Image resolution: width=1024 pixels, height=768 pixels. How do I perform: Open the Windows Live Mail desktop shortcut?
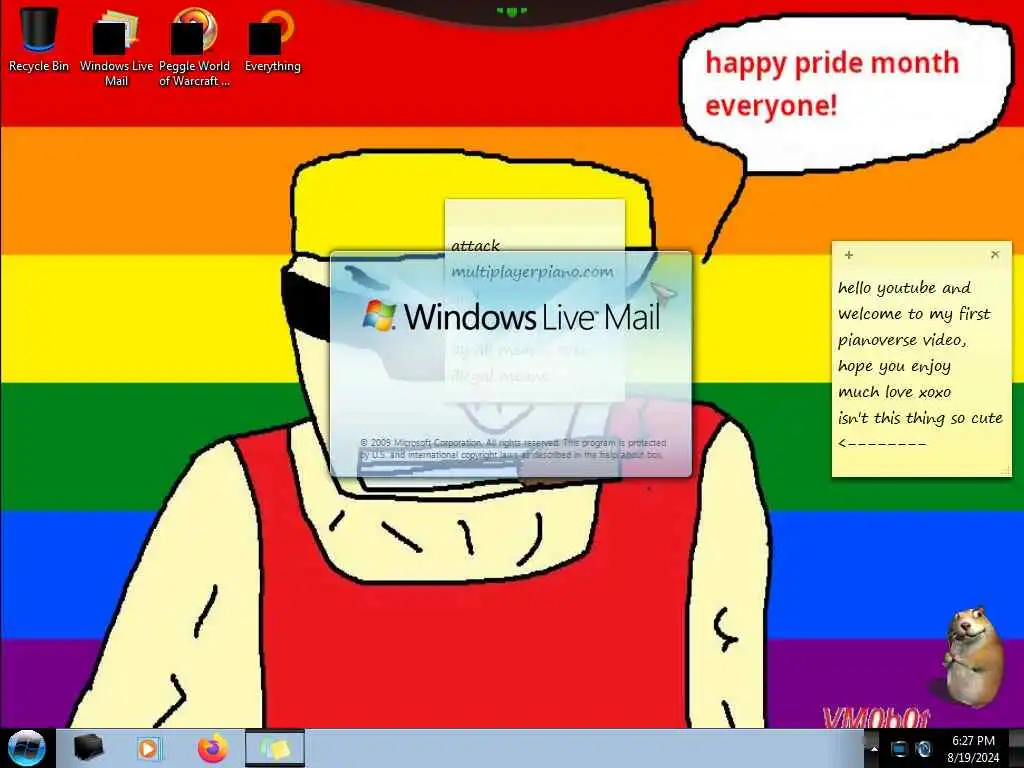116,47
